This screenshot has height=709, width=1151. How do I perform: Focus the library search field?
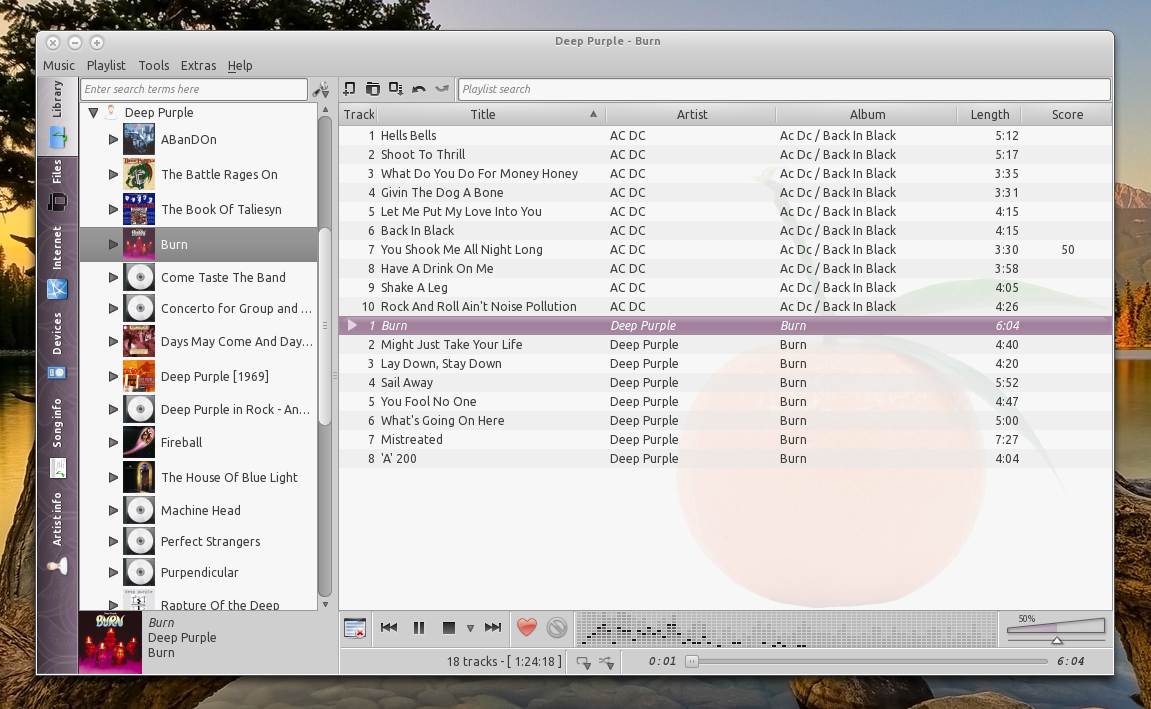pos(194,90)
